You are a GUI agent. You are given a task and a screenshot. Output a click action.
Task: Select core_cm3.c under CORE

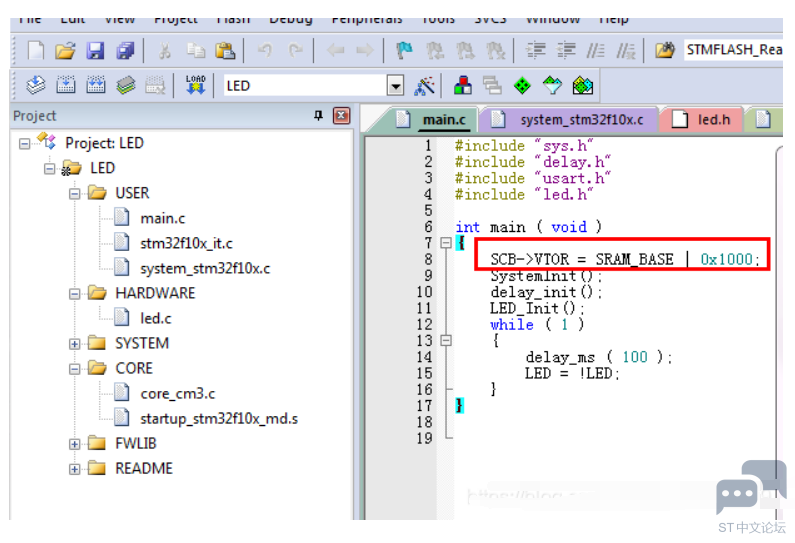coord(177,394)
